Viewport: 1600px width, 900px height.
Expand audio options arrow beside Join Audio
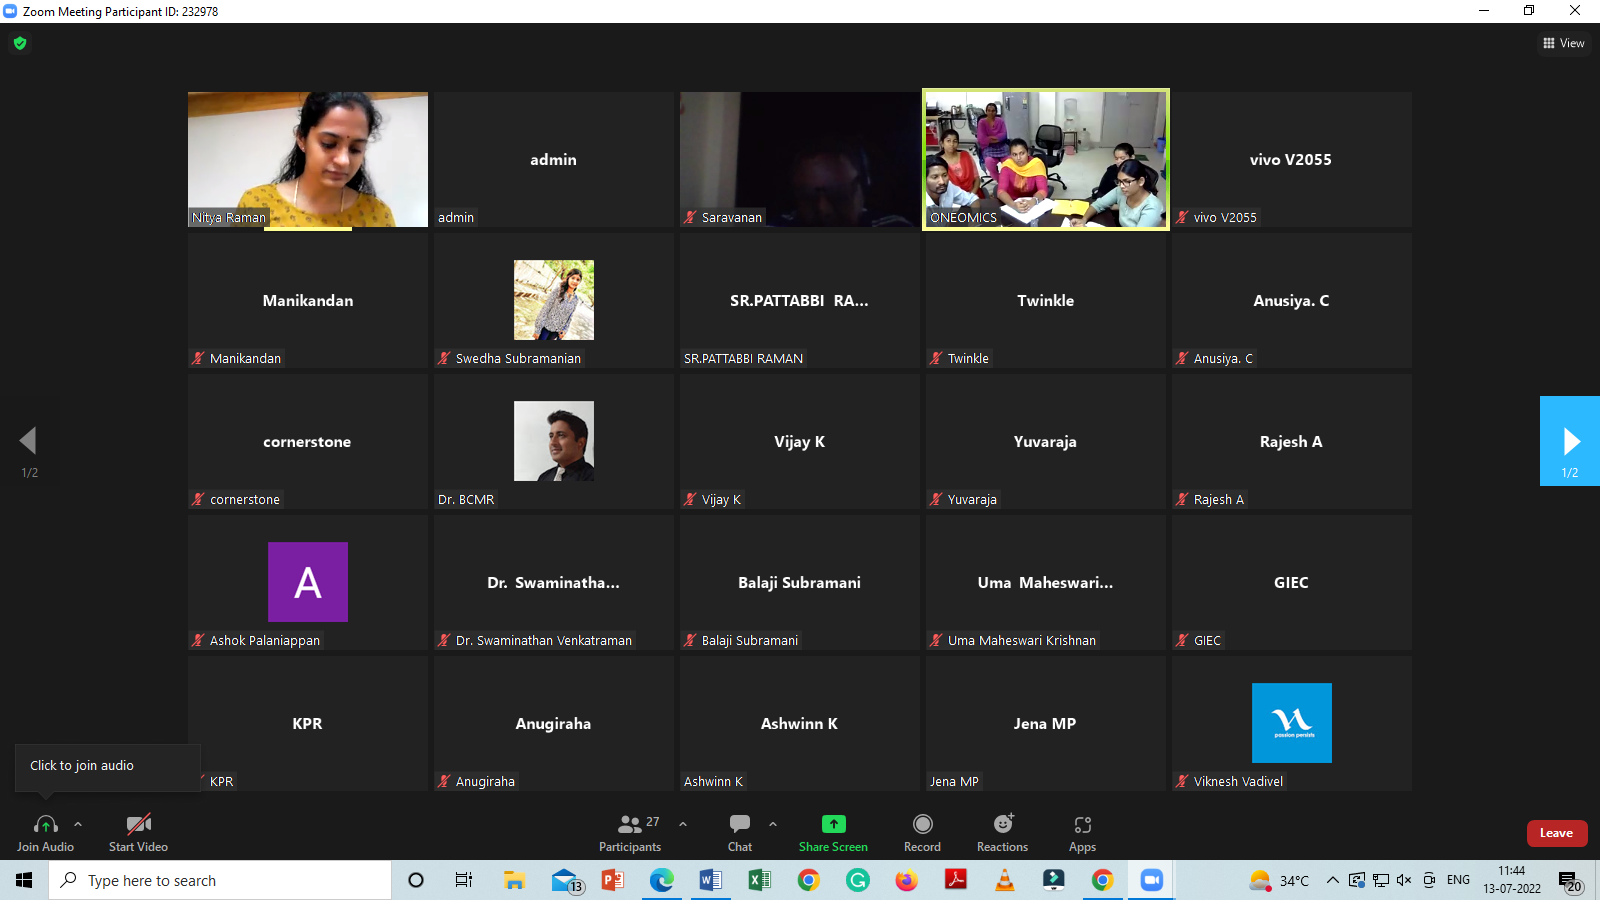point(78,824)
